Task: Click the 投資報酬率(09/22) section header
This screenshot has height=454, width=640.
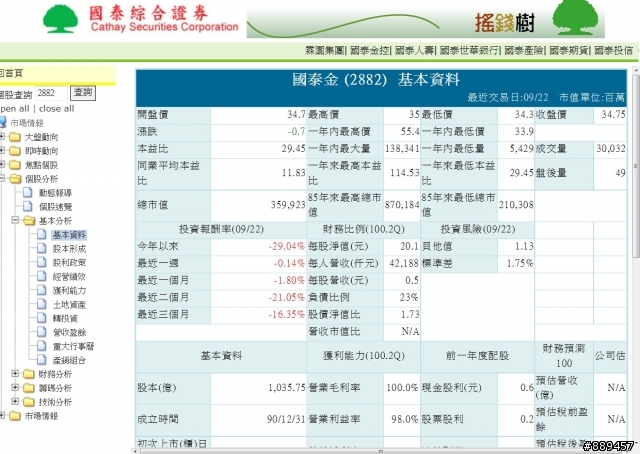Action: click(221, 229)
